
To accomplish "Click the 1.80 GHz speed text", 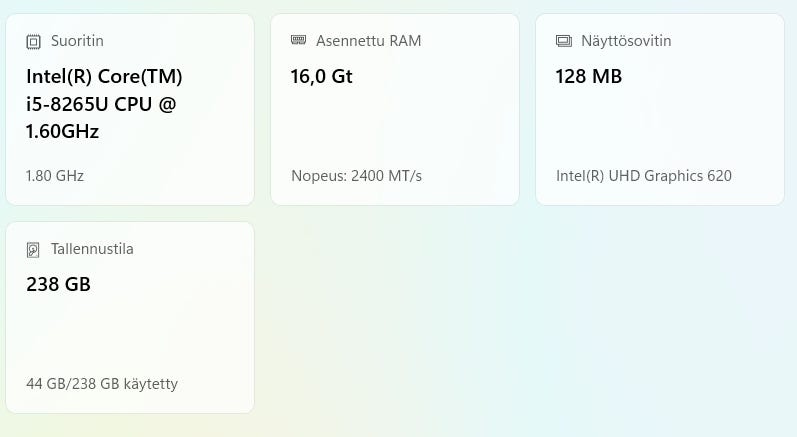I will coord(55,176).
